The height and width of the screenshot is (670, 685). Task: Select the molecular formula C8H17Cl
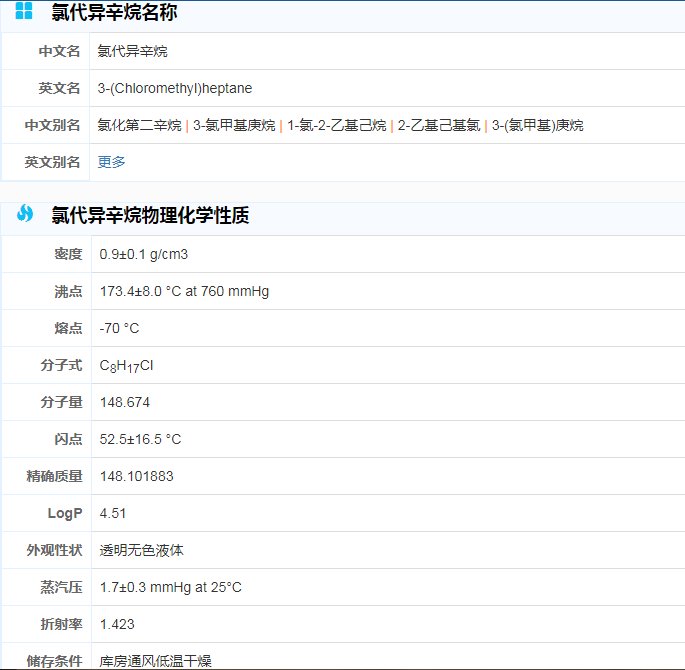[126, 366]
